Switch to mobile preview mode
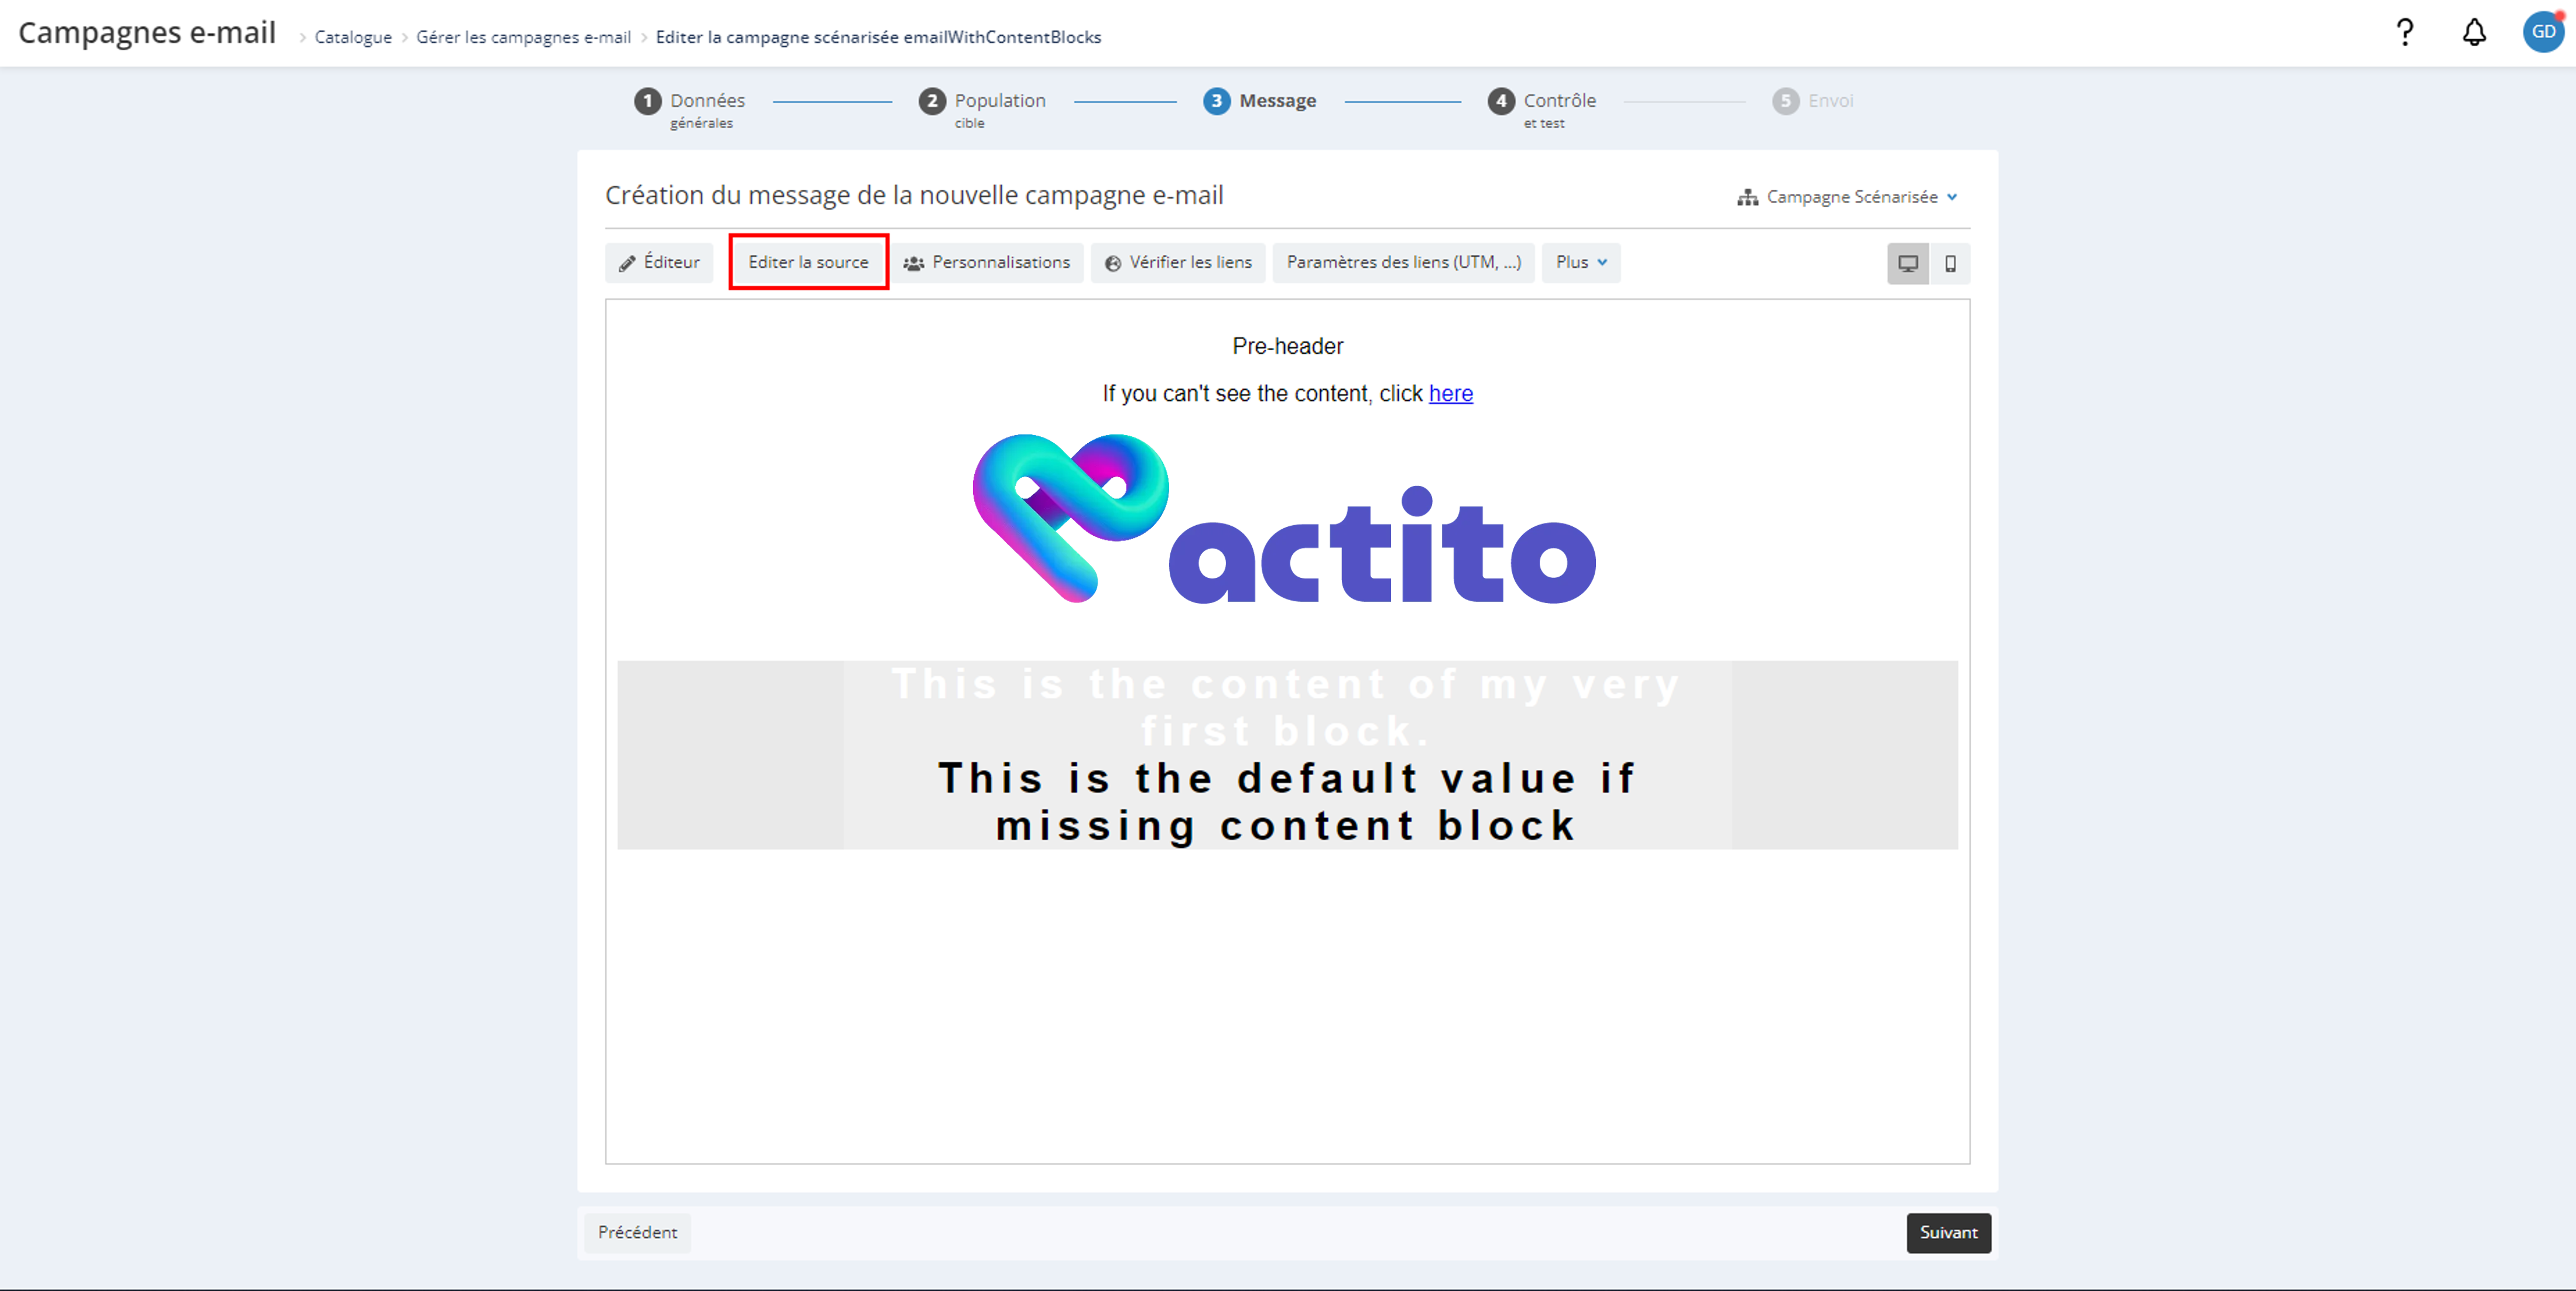 pyautogui.click(x=1950, y=264)
